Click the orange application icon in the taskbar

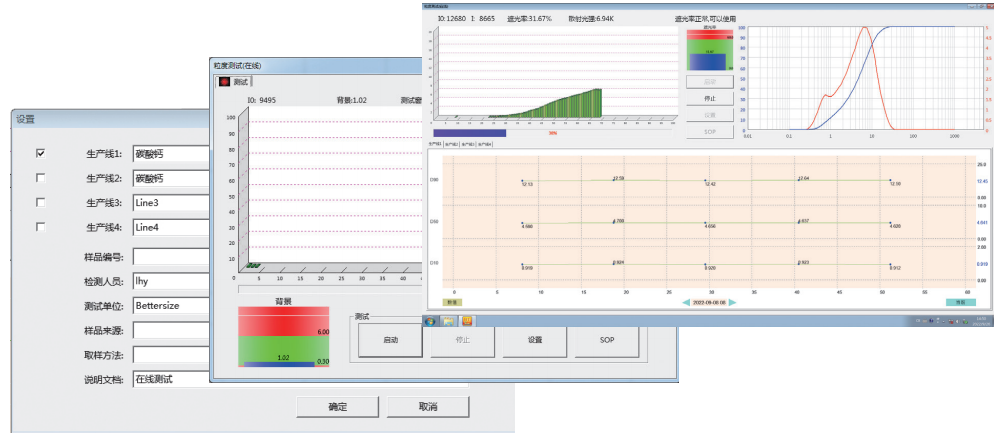pyautogui.click(x=467, y=321)
